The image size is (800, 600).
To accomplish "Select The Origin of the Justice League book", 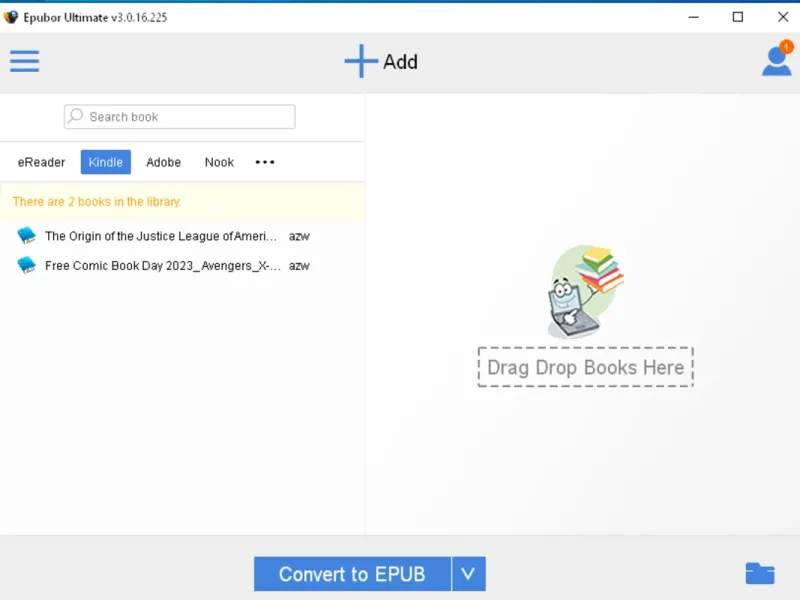I will (161, 236).
